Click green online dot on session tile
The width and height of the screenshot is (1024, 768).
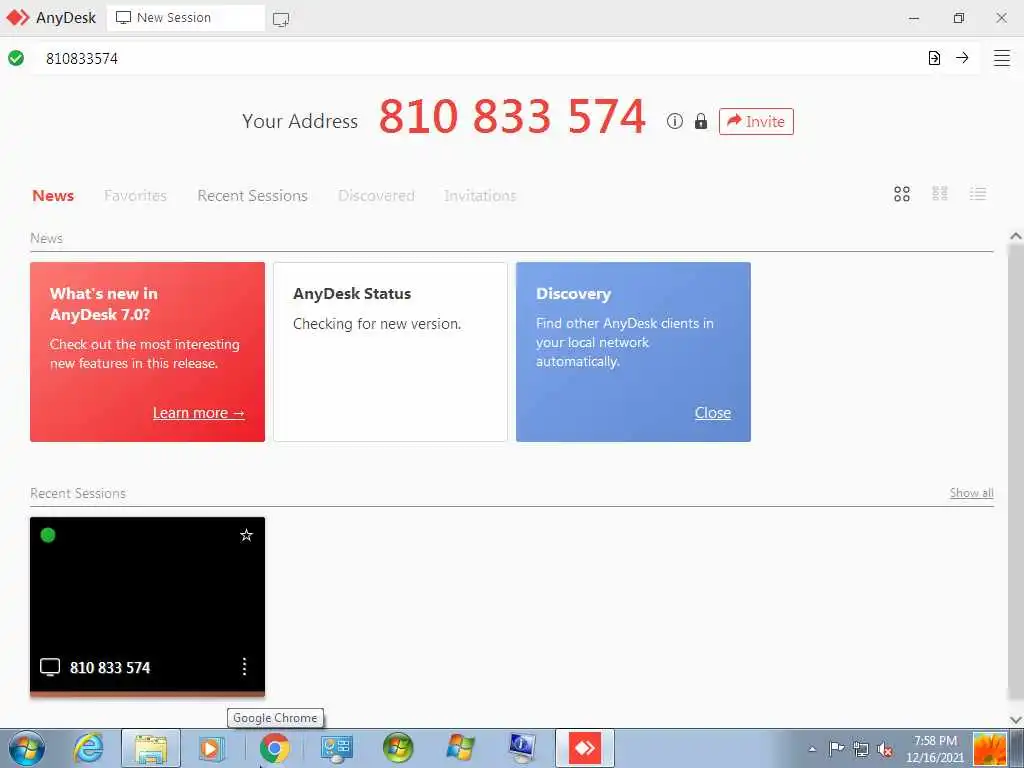(x=48, y=535)
